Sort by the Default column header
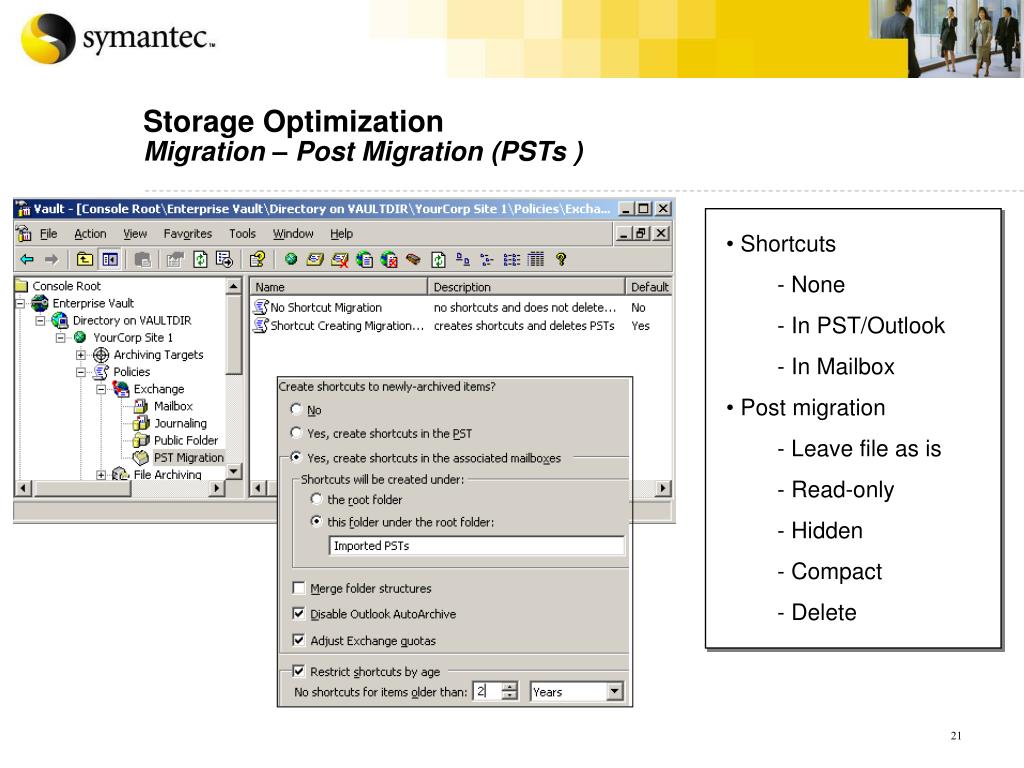Viewport: 1024px width, 768px height. 648,287
